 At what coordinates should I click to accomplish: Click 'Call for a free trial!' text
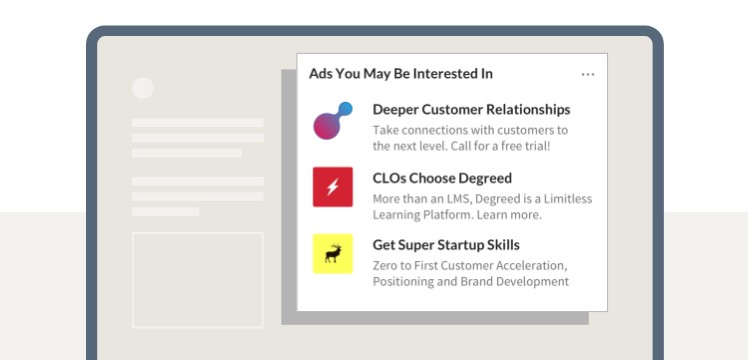pyautogui.click(x=500, y=146)
